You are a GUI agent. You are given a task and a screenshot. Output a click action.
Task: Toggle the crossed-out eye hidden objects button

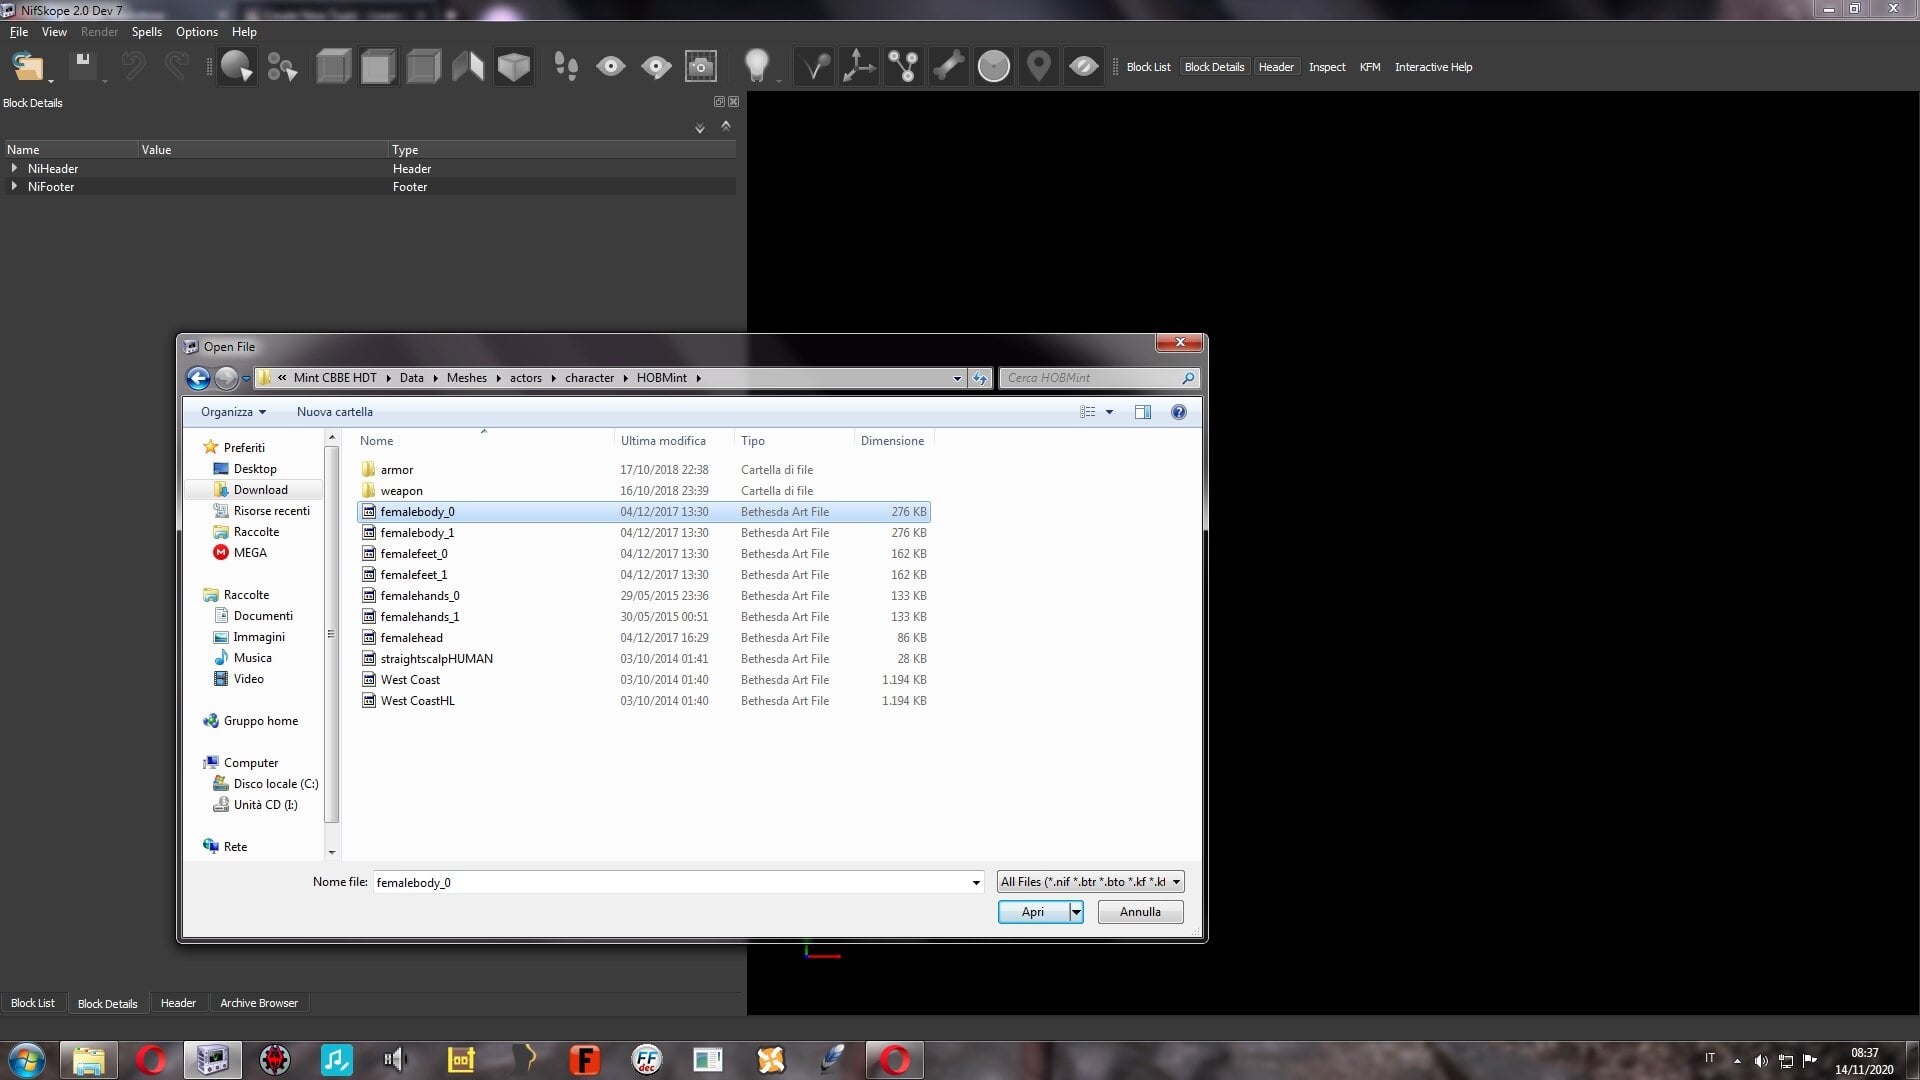click(1084, 67)
